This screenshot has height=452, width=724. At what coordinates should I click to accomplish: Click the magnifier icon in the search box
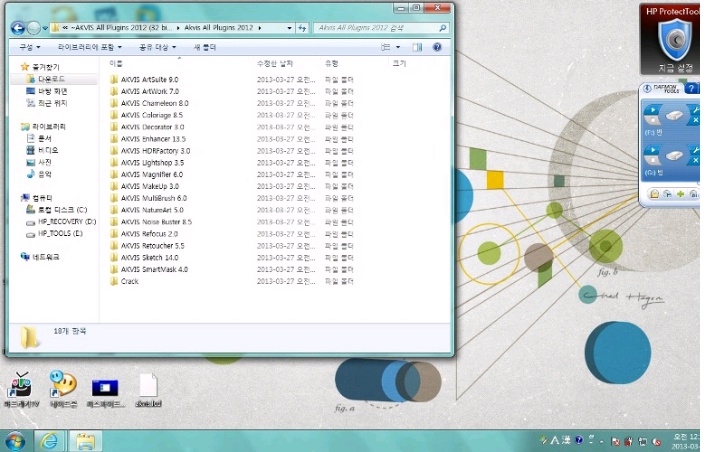pyautogui.click(x=442, y=28)
